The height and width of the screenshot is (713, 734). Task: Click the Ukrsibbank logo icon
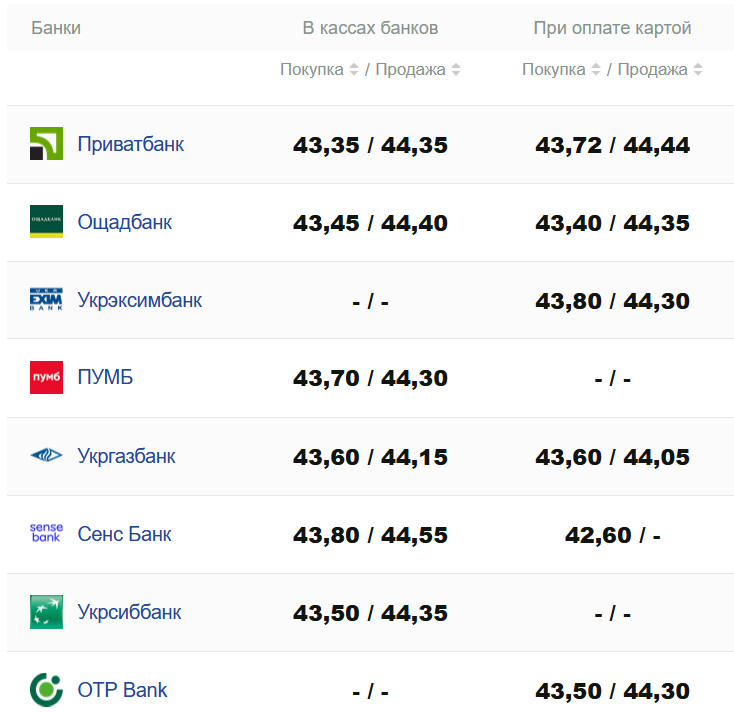tap(46, 612)
